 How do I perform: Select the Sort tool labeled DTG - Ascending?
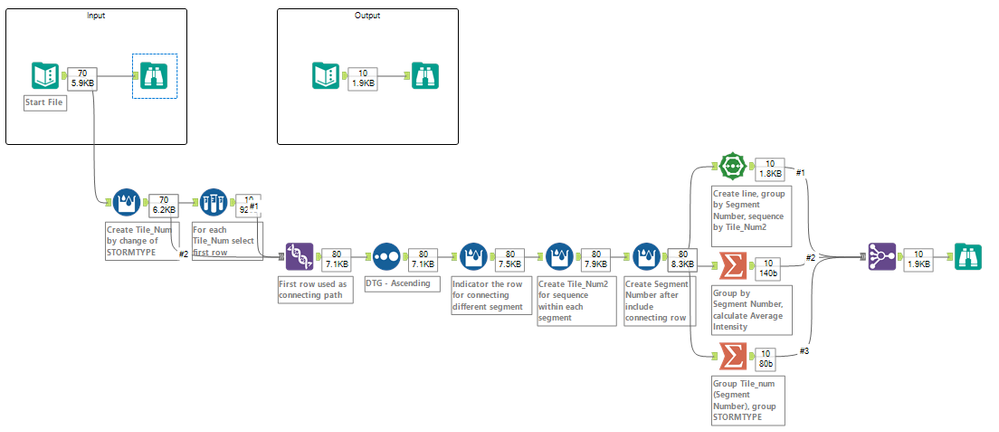point(386,256)
